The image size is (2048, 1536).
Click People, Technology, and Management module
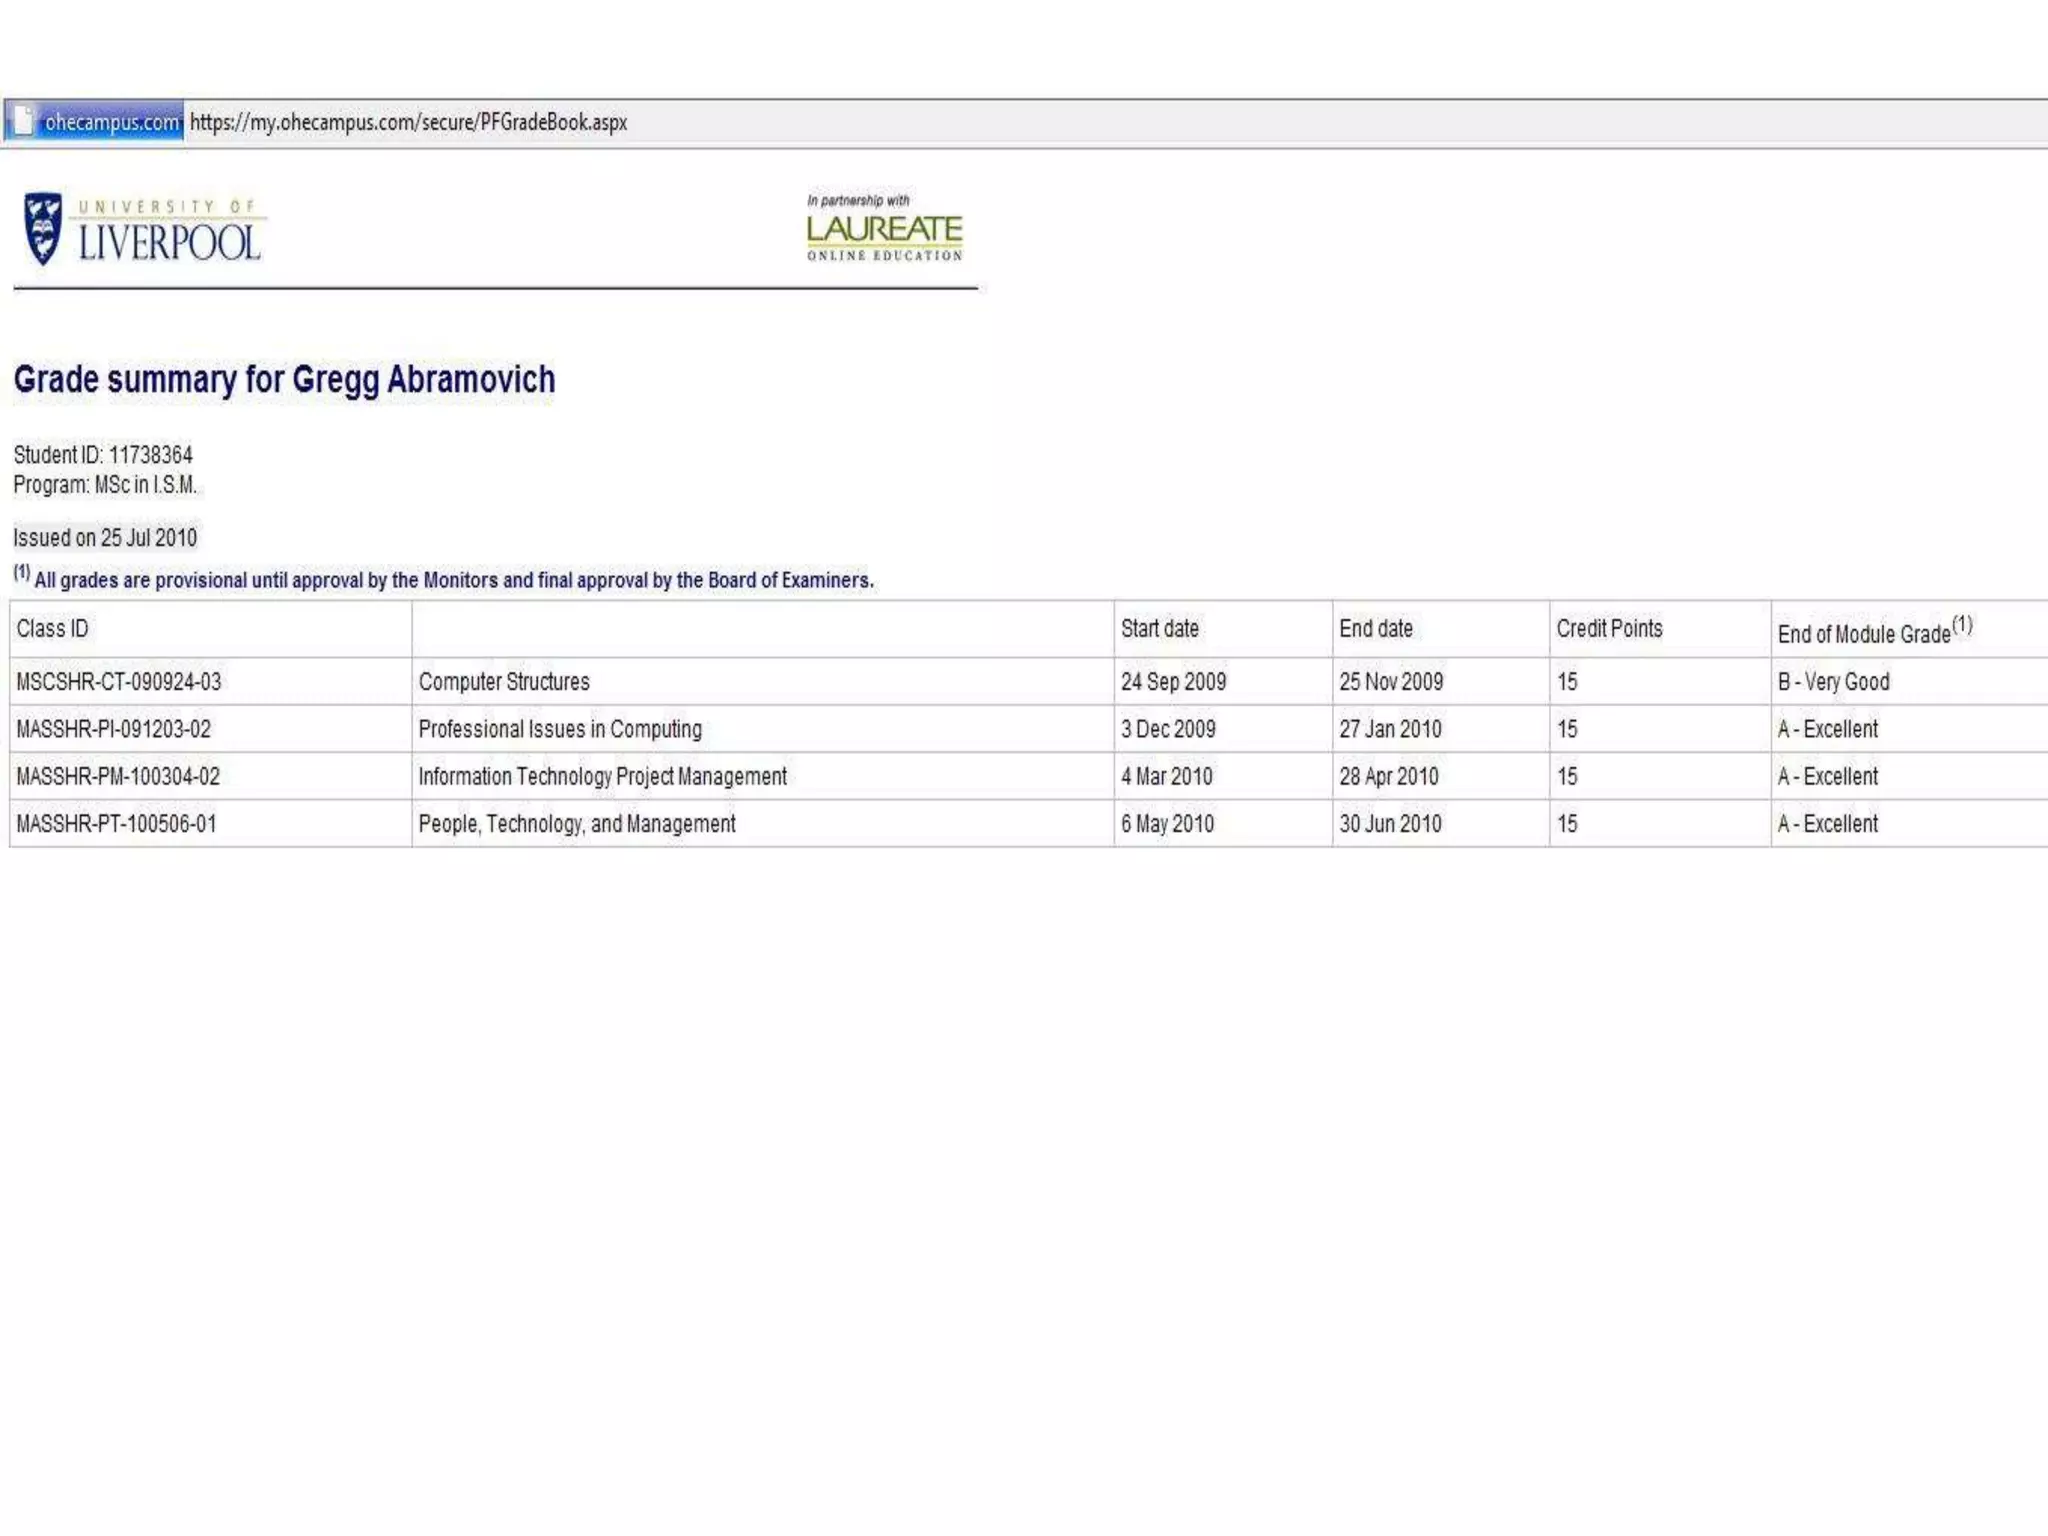click(576, 824)
